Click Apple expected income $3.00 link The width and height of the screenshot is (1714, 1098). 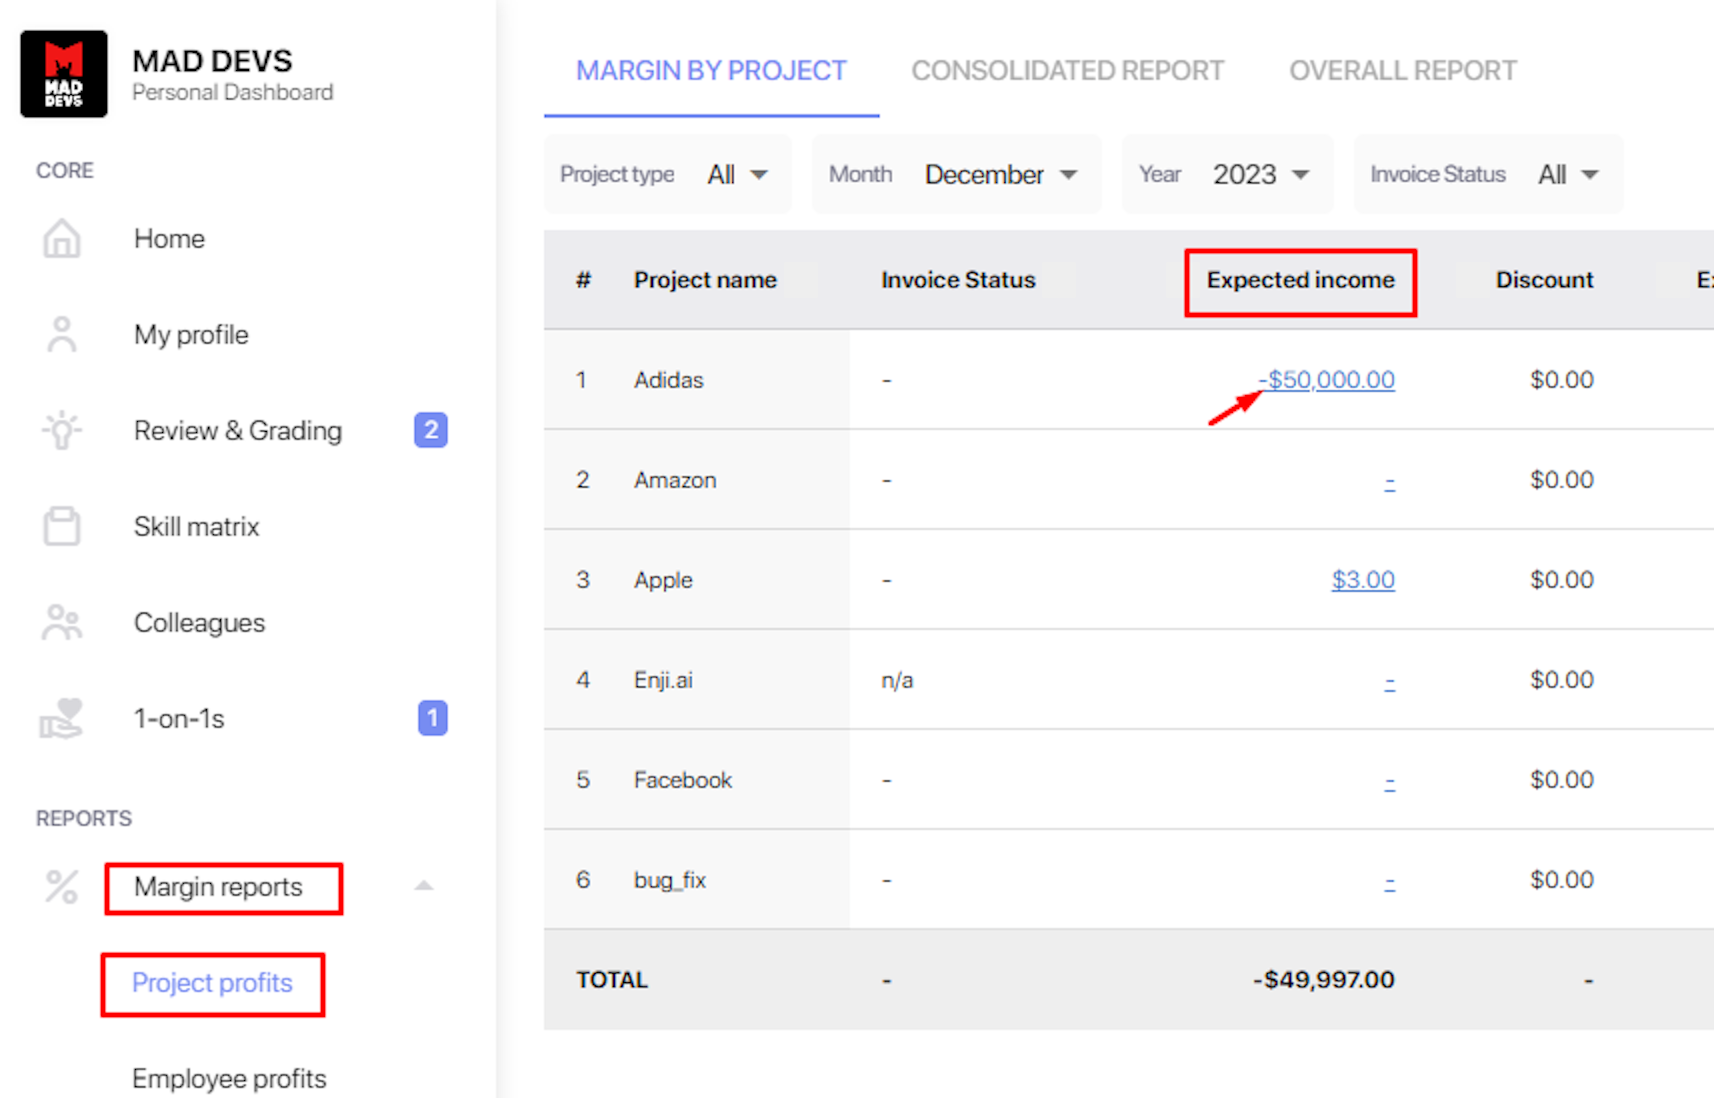pos(1363,580)
